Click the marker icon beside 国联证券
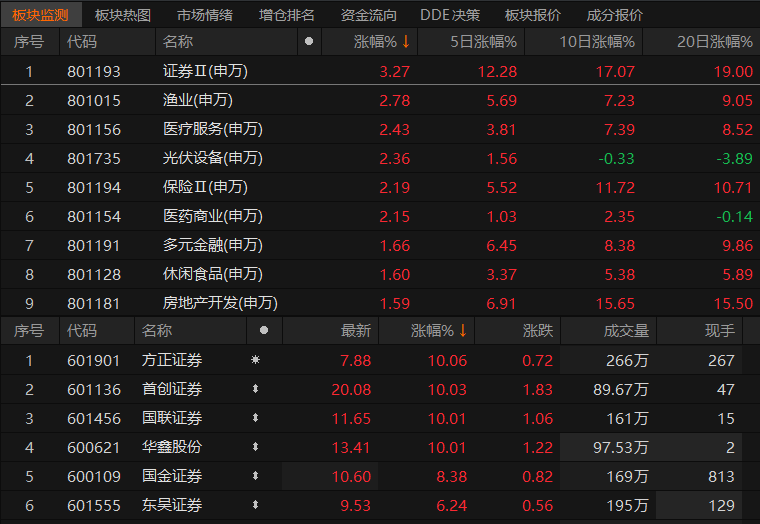This screenshot has height=524, width=760. point(255,419)
